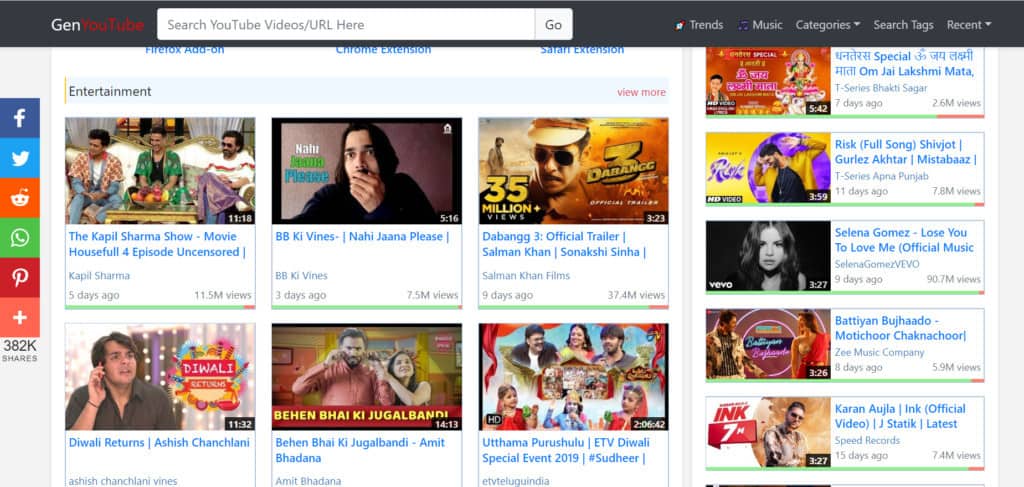Click the Firefox Add-on link
The height and width of the screenshot is (487, 1024).
(185, 50)
